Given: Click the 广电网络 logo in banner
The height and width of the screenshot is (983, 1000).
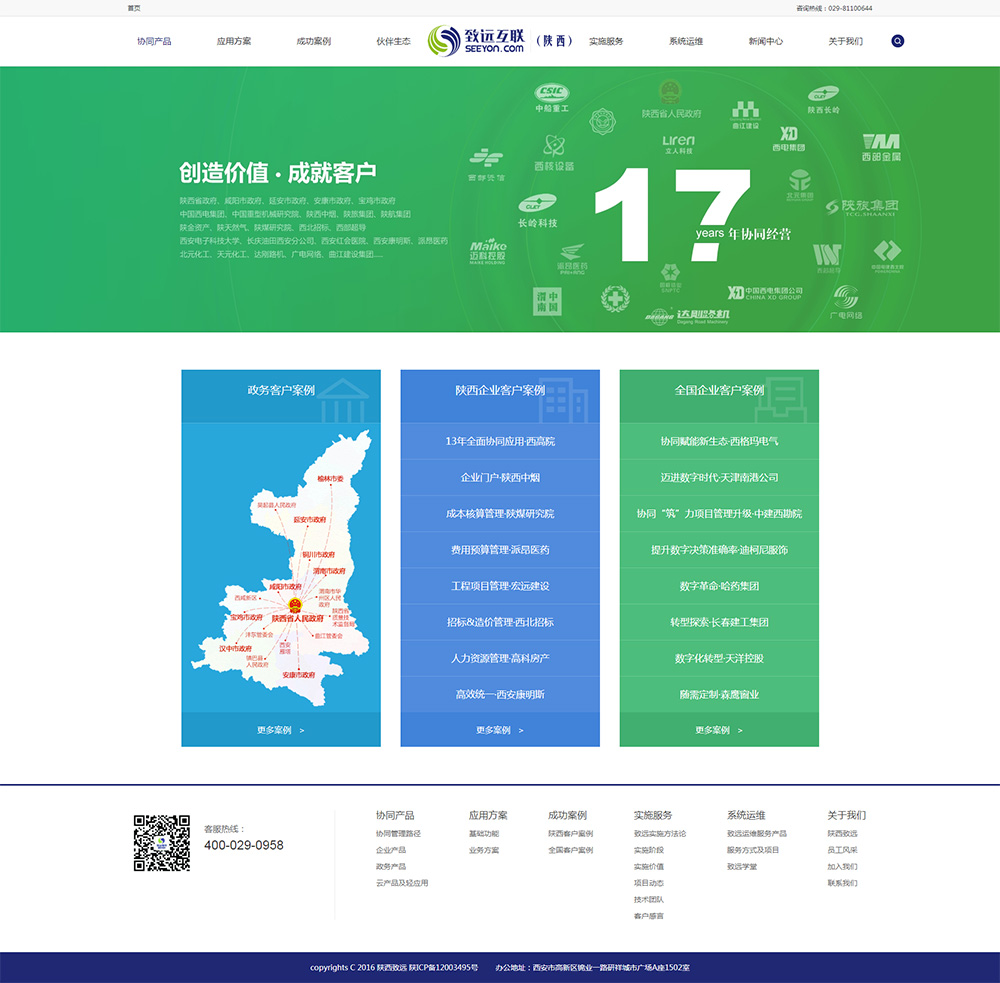Looking at the screenshot, I should coord(845,301).
